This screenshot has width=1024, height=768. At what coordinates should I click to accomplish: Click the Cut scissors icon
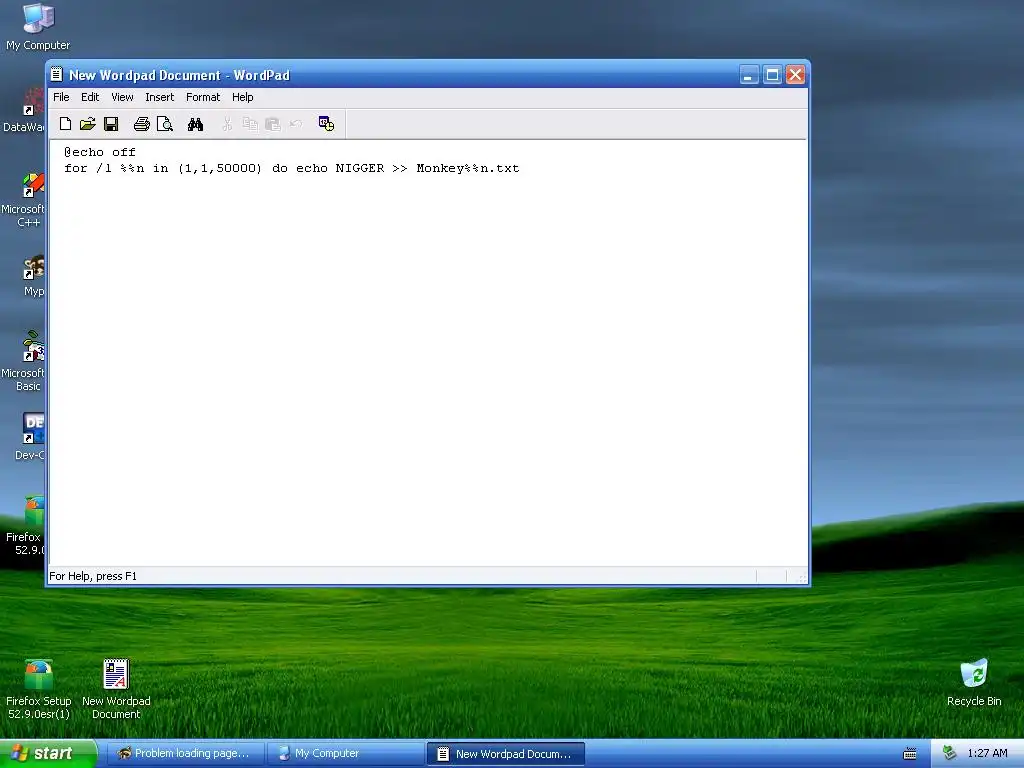pos(227,124)
